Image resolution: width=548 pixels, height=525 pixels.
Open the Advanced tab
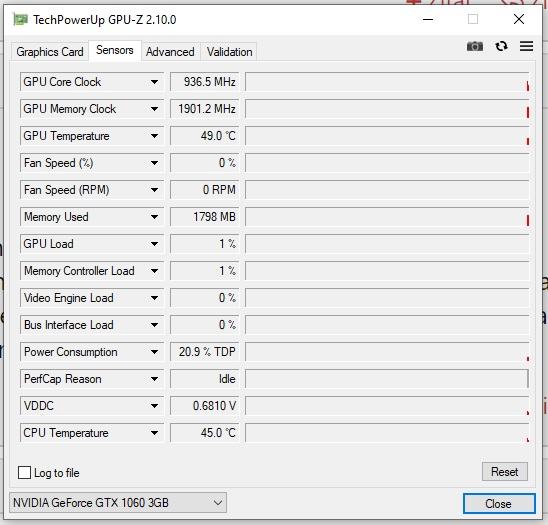(170, 52)
